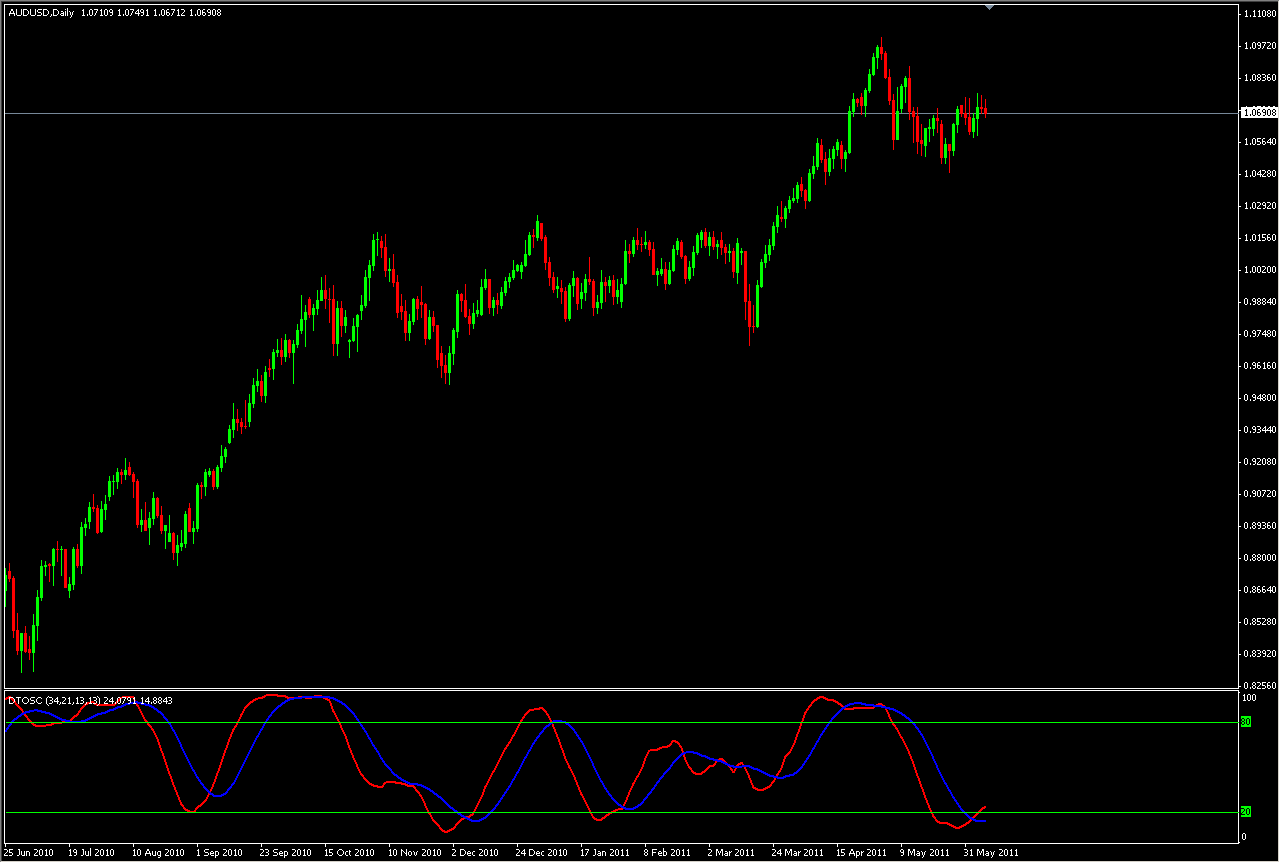Click the 2 Mar 2011 date label
This screenshot has width=1280, height=863.
(731, 853)
